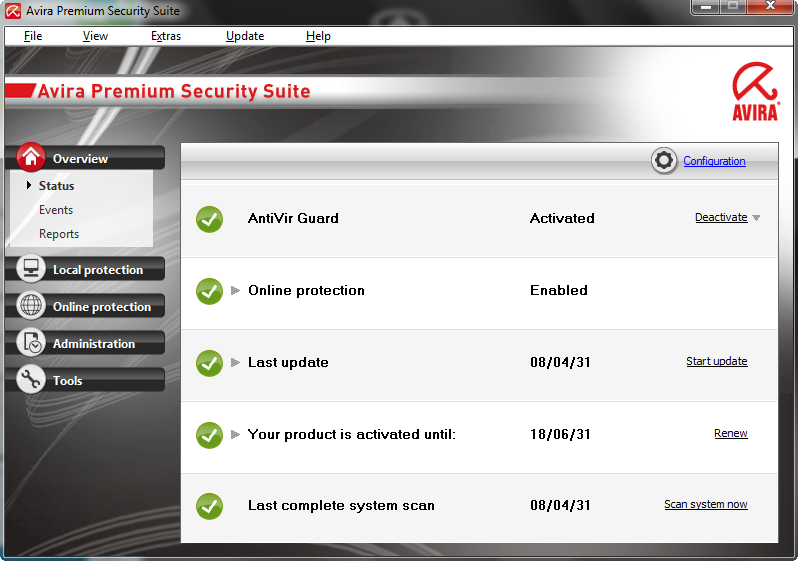Click the Tools wrench icon
Viewport: 798px width, 561px height.
tap(31, 379)
